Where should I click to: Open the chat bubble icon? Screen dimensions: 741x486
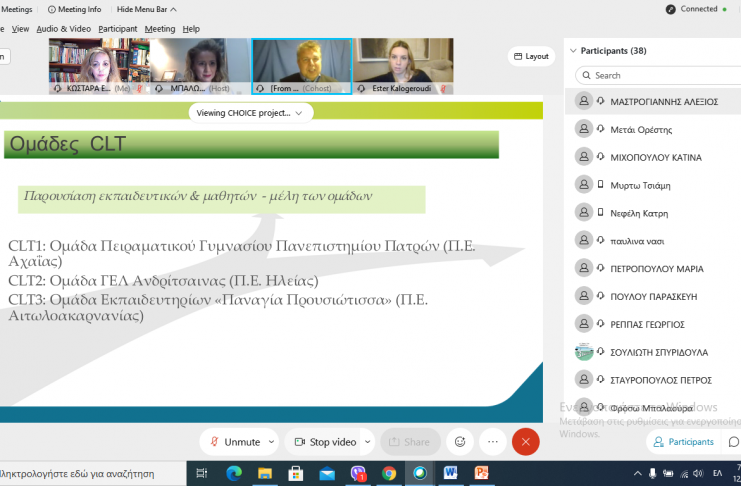pos(733,442)
